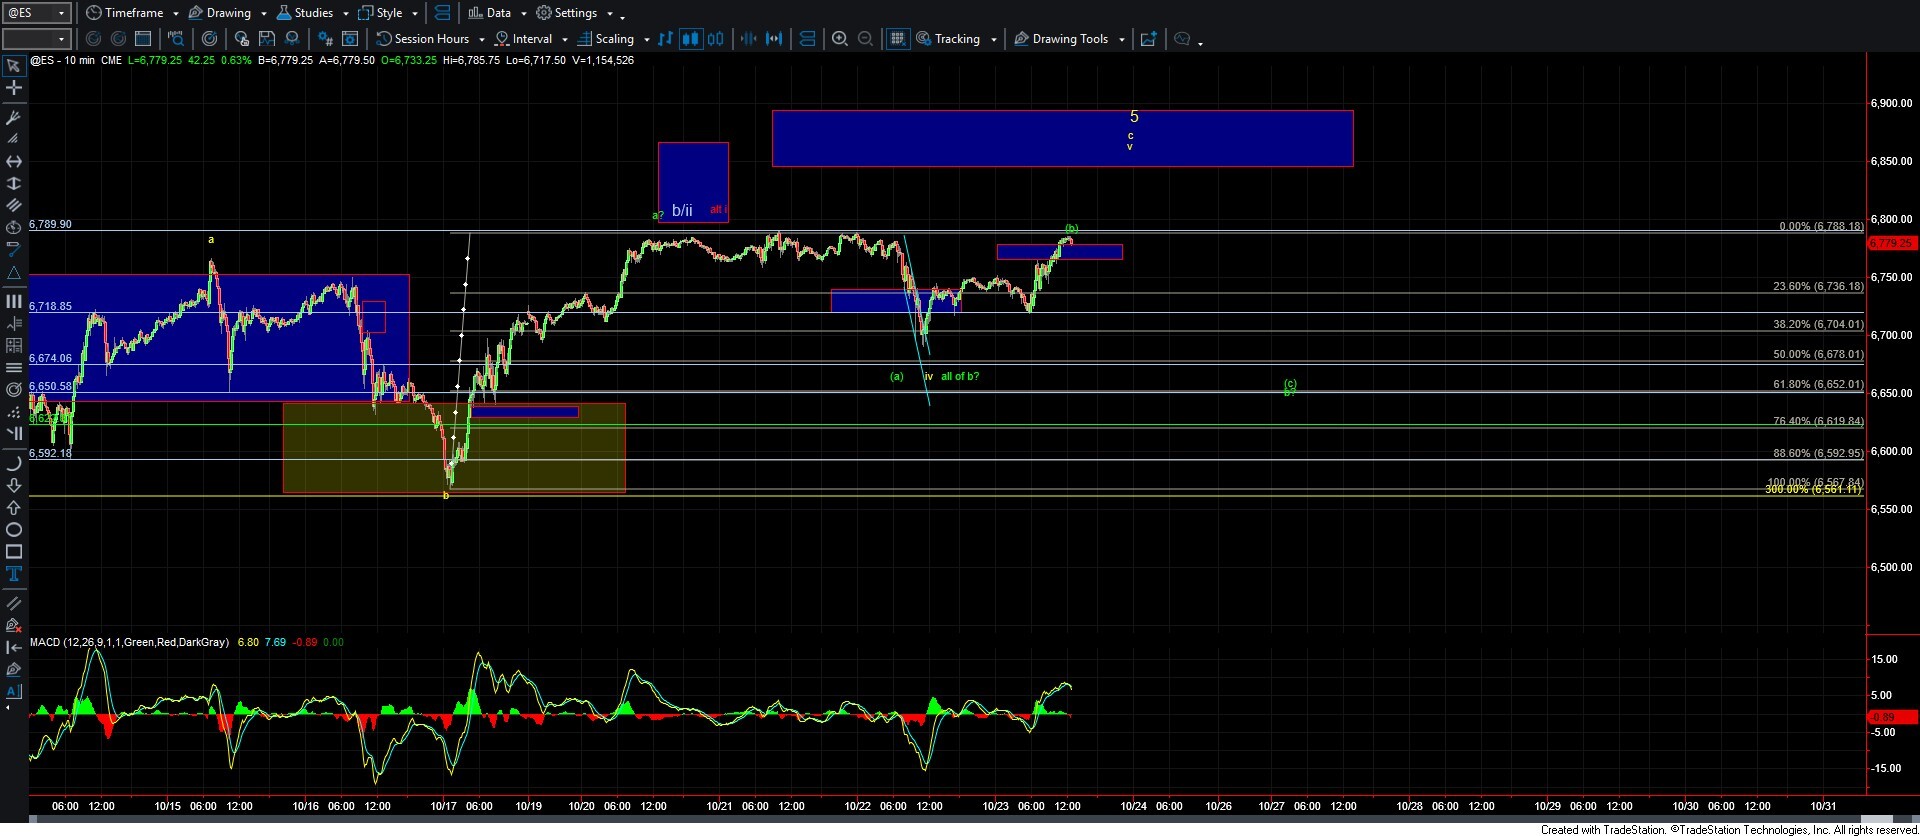Switch to hollow candlestick chart style
This screenshot has height=836, width=1920.
point(716,39)
